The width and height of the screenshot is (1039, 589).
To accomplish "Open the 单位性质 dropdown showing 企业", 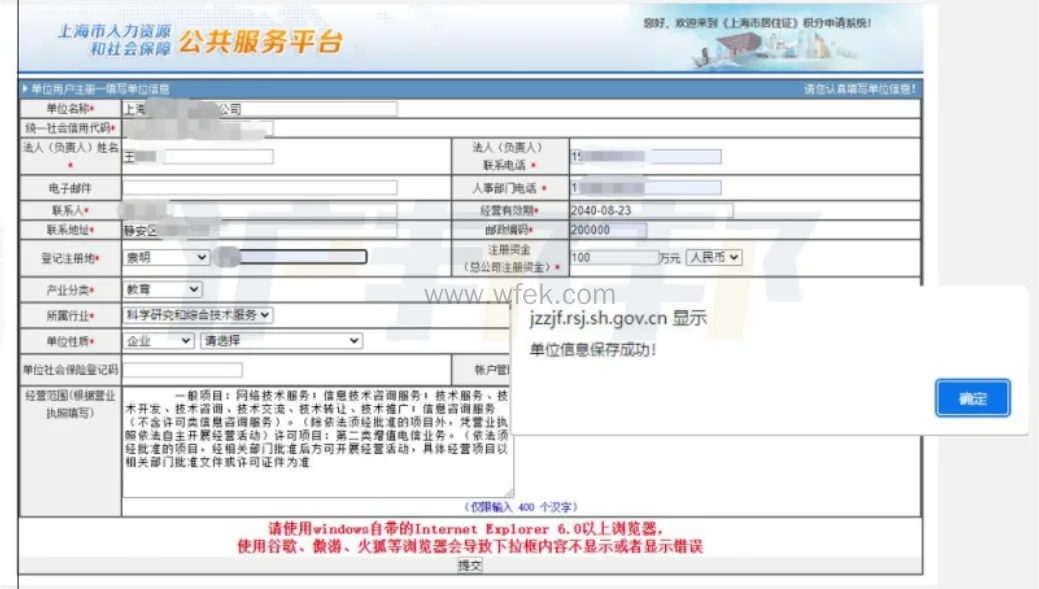I will 158,341.
